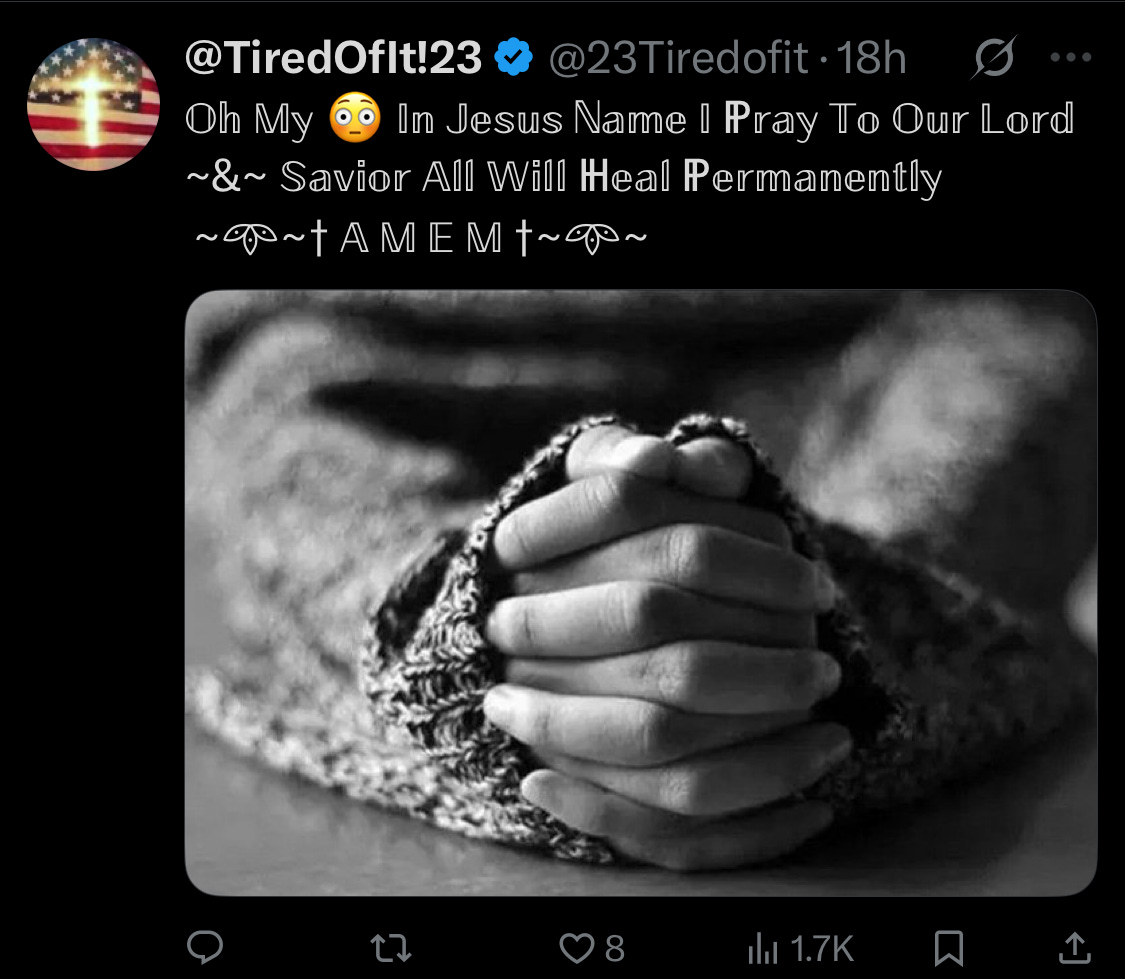1125x979 pixels.
Task: Open tweet via the "Savior All Will Heal" text
Action: (476, 176)
